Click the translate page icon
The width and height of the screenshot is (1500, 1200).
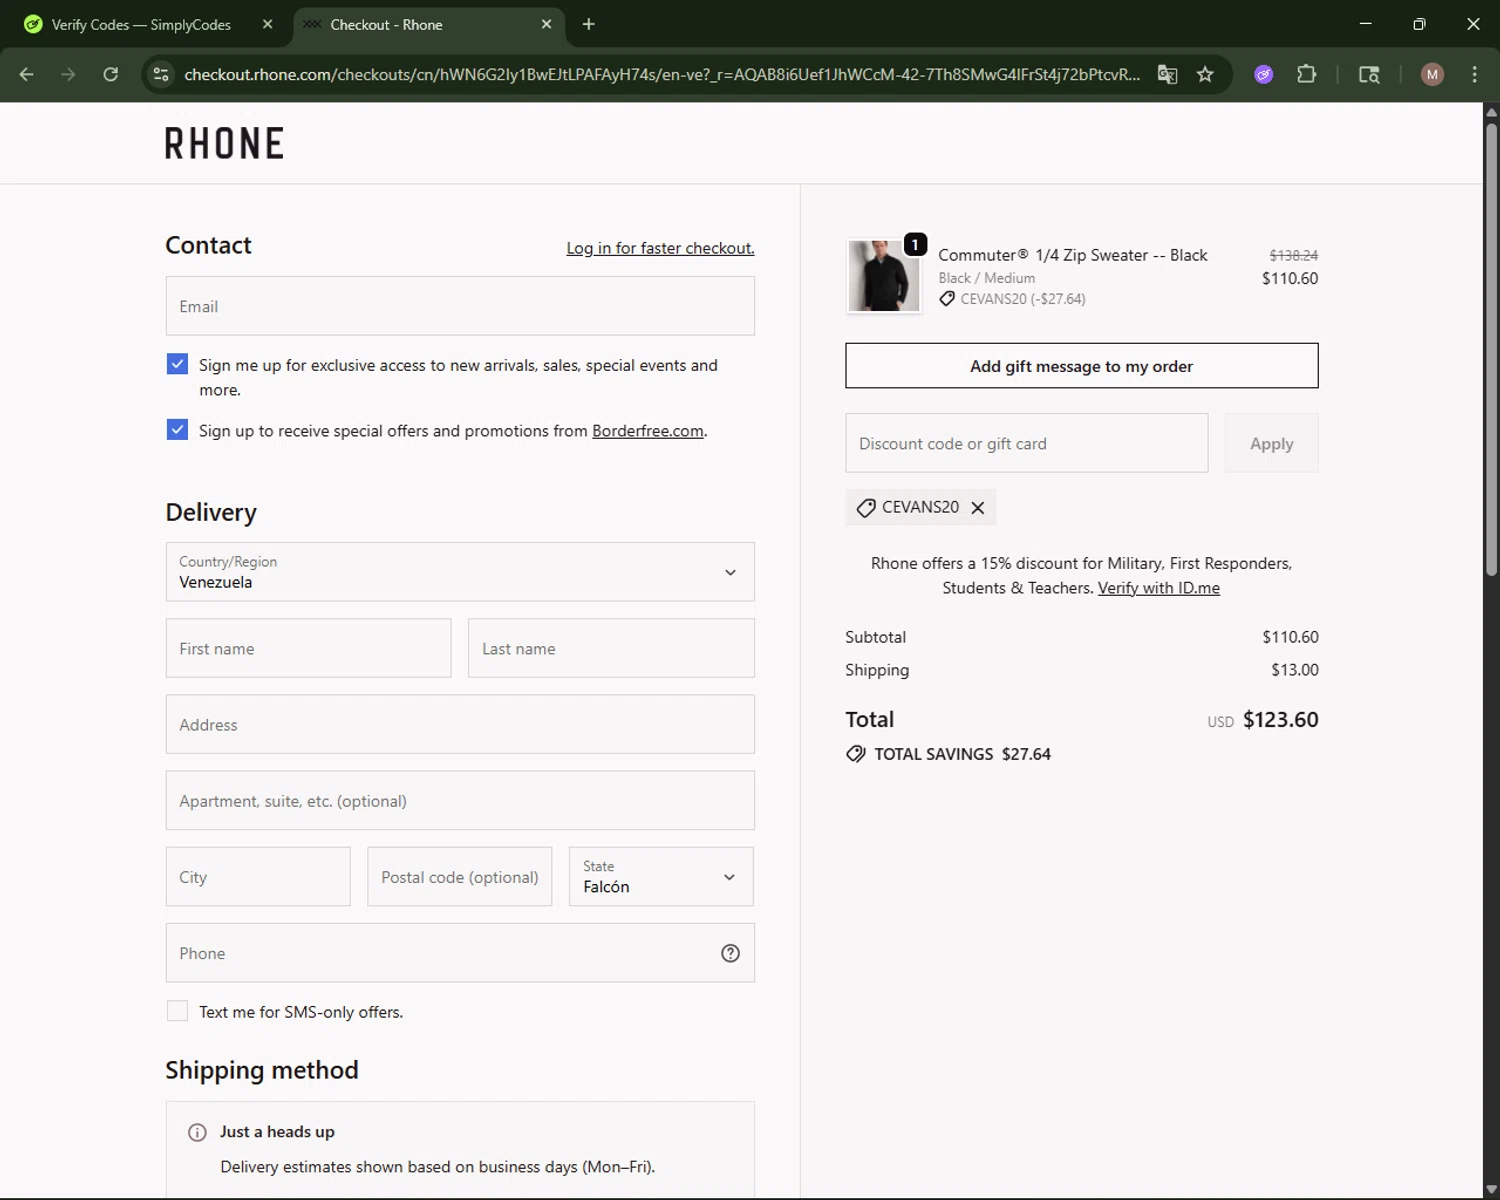(1167, 74)
